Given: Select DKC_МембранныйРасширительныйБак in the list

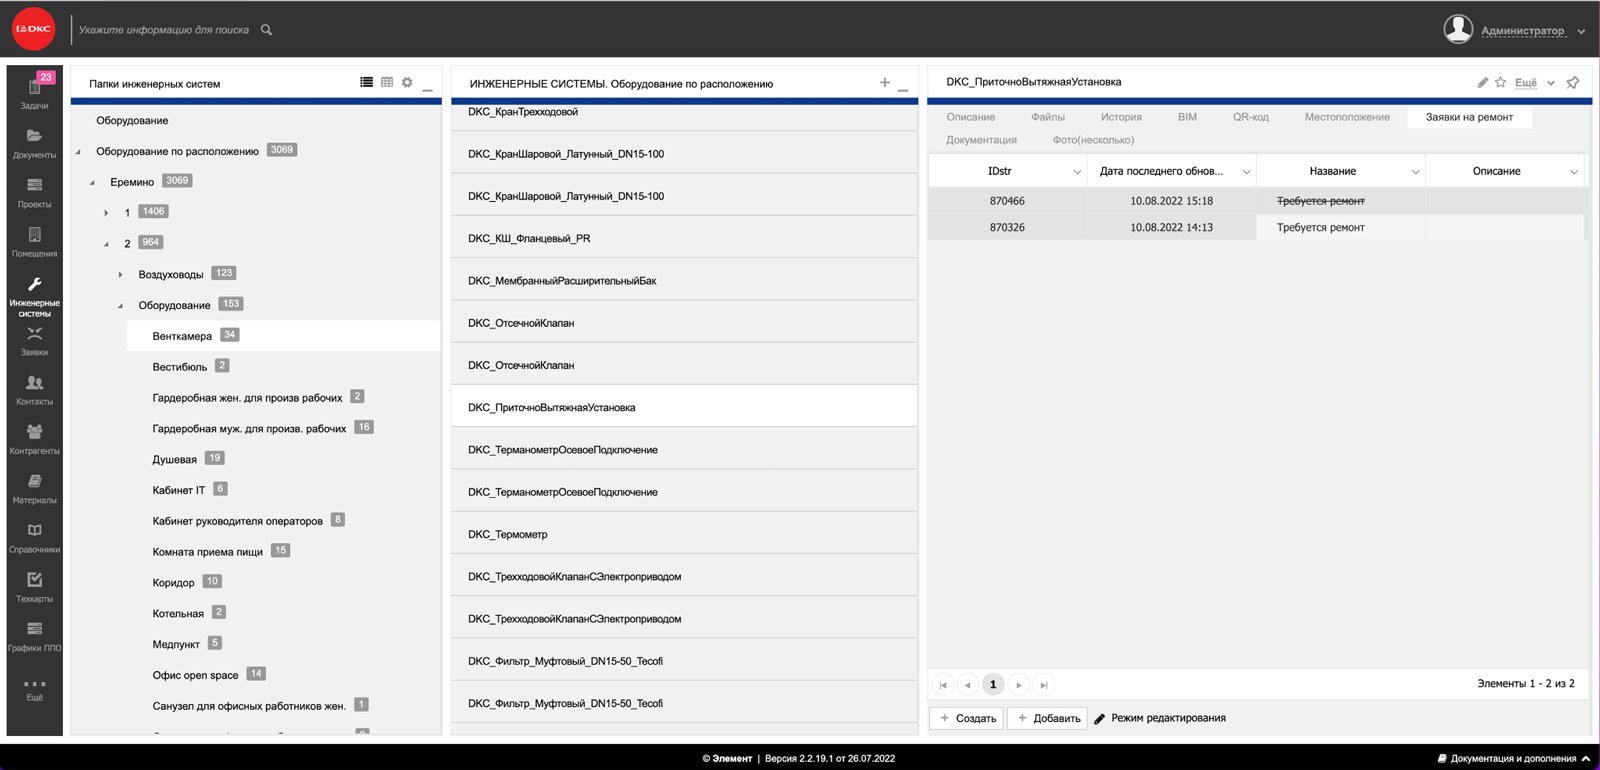Looking at the screenshot, I should tap(684, 281).
